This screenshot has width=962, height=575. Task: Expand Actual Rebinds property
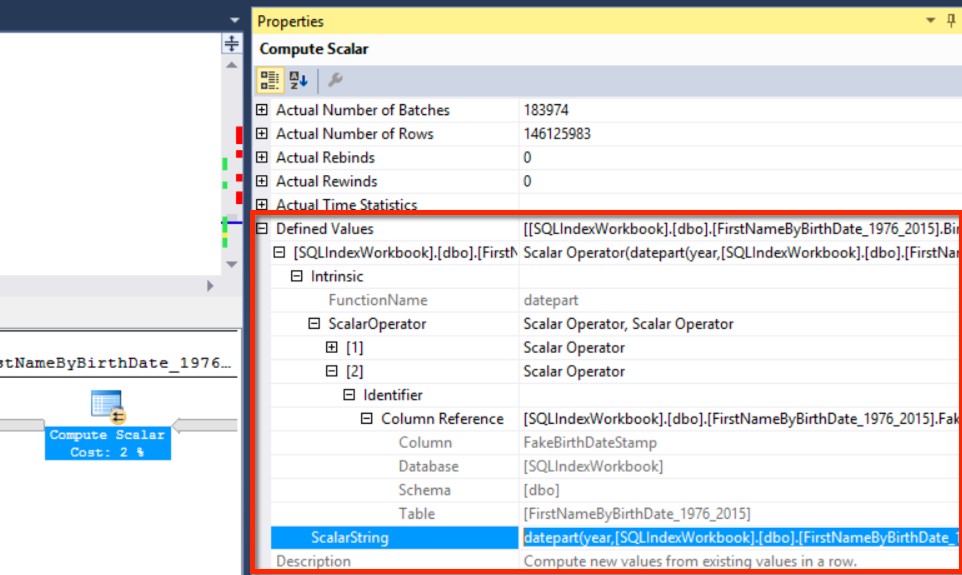click(x=262, y=157)
